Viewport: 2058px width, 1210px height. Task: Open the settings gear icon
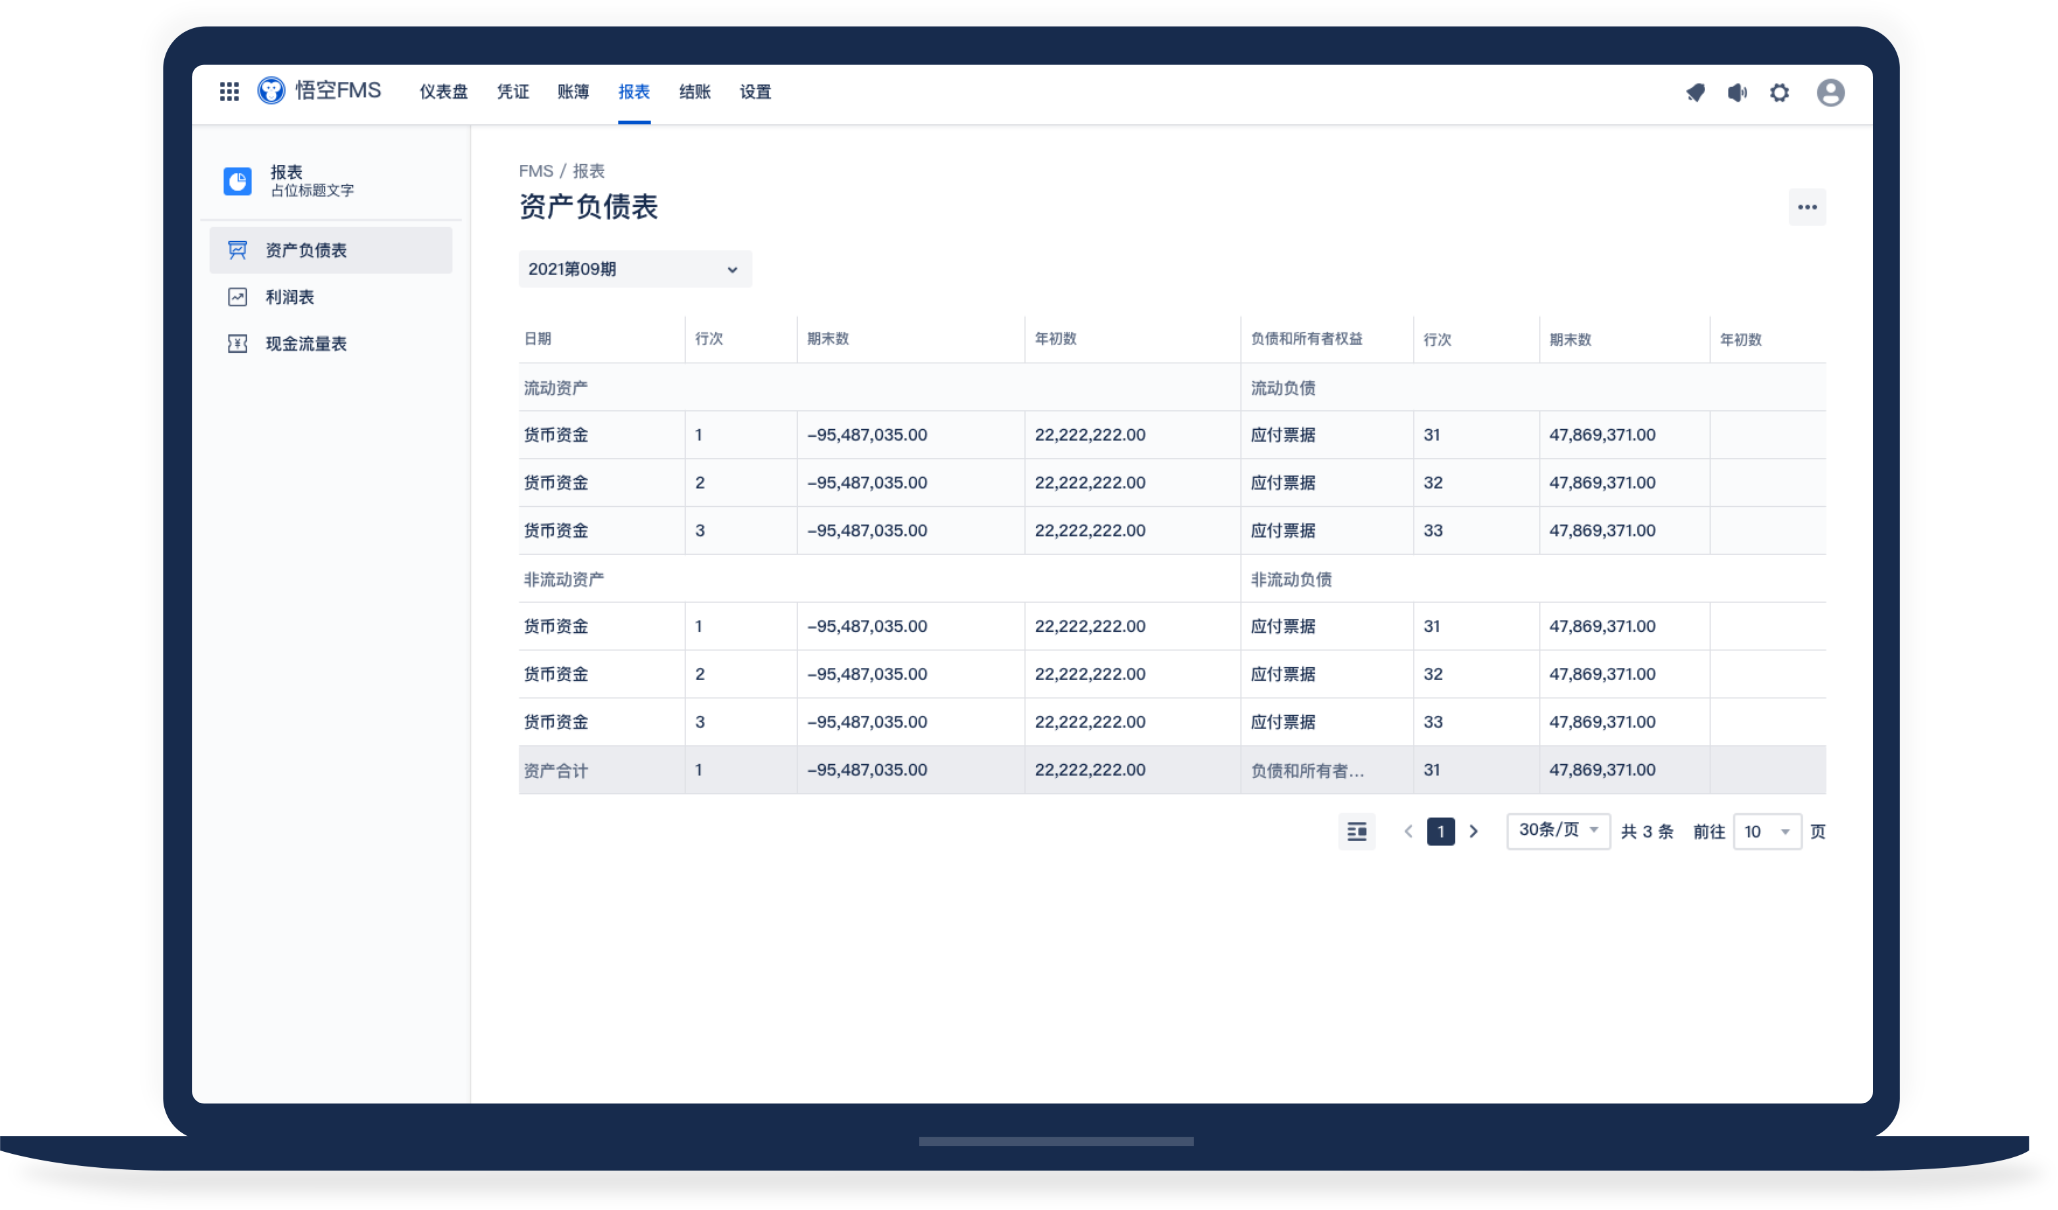pyautogui.click(x=1779, y=93)
